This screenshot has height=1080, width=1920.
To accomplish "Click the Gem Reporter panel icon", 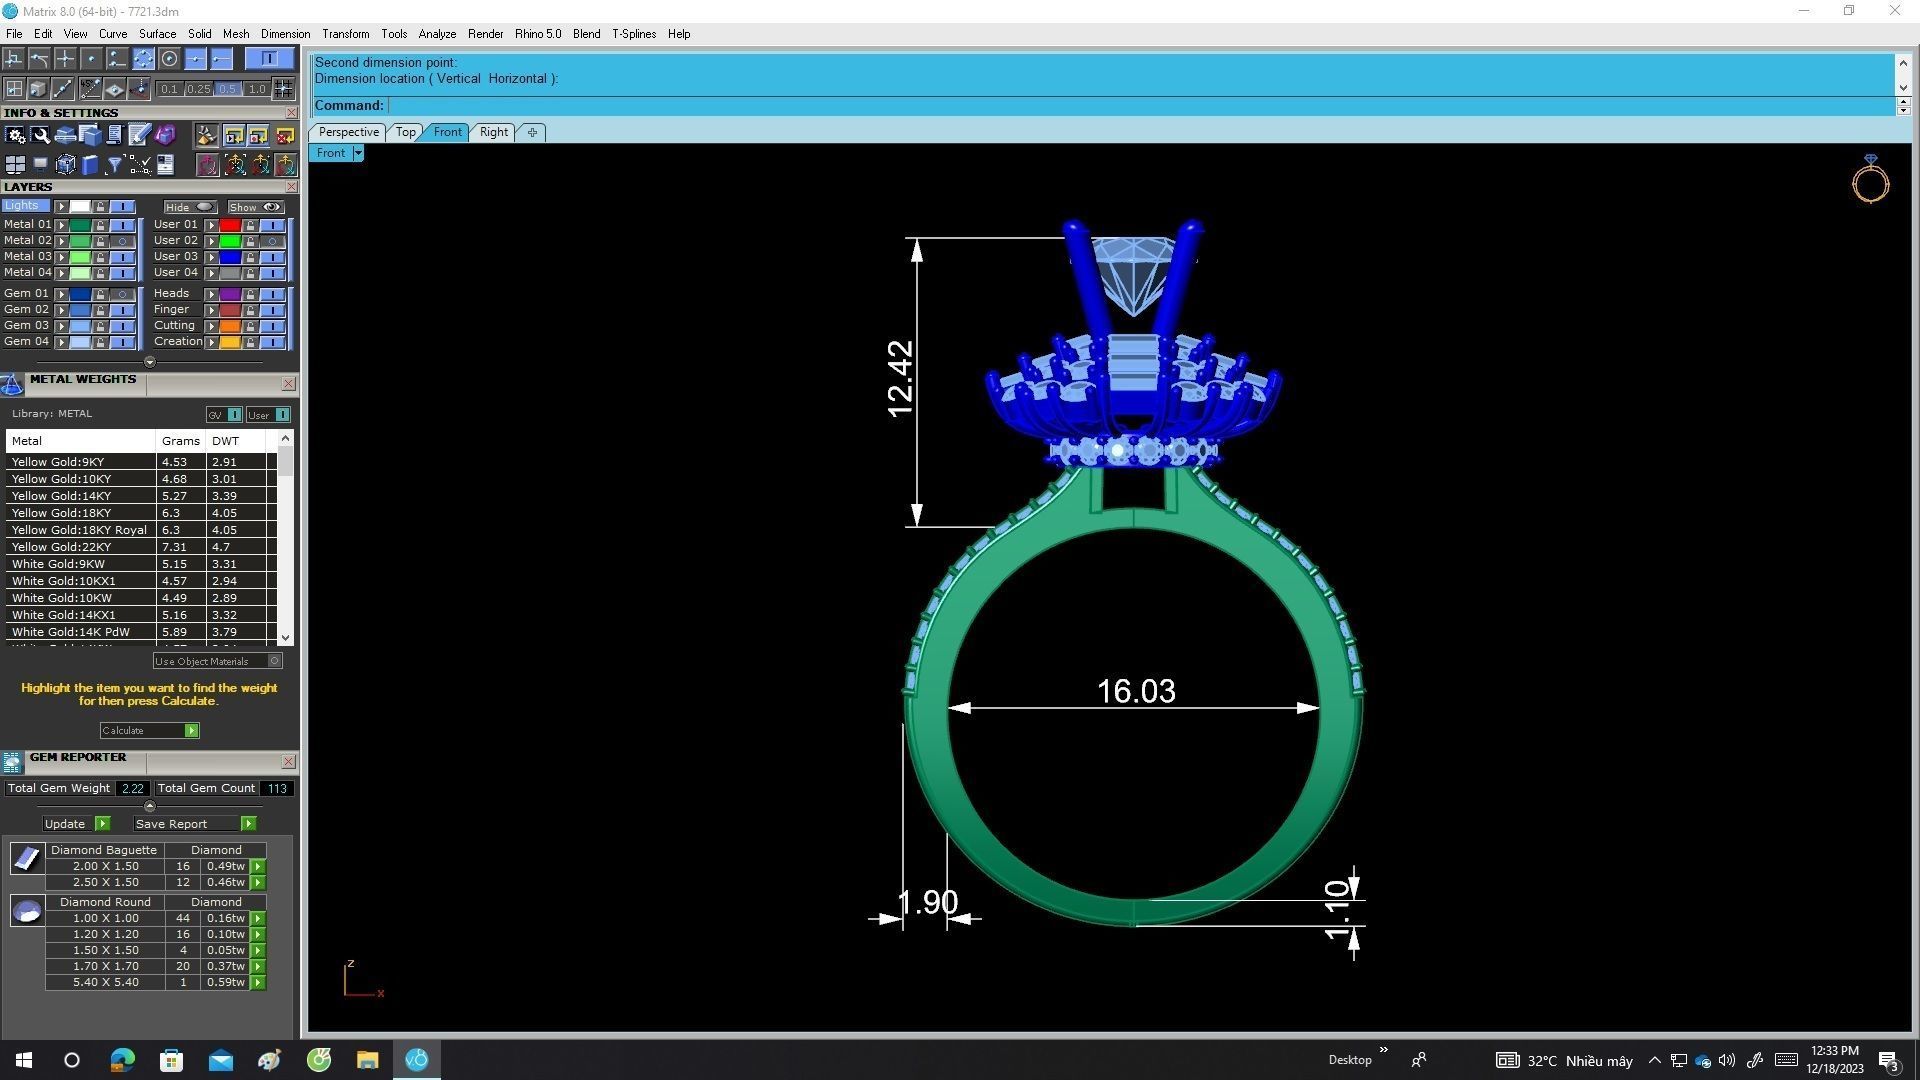I will coord(12,763).
